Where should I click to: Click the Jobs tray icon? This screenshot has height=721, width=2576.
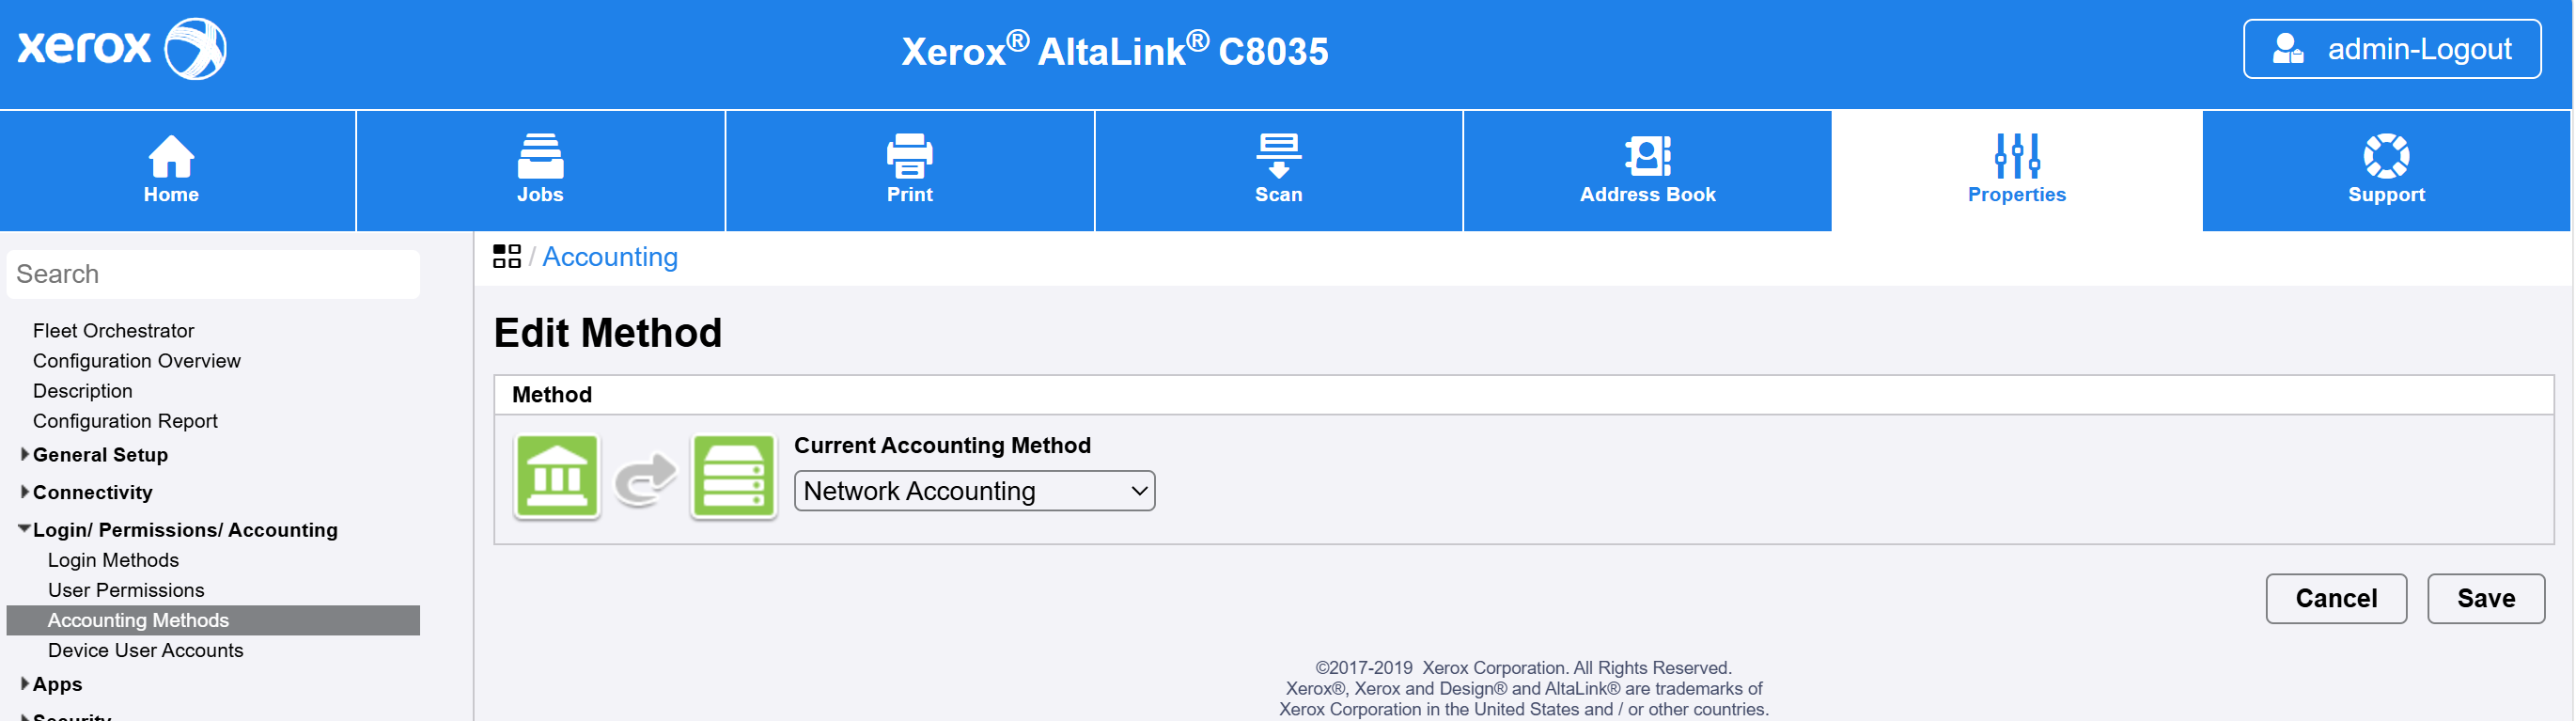[x=540, y=156]
